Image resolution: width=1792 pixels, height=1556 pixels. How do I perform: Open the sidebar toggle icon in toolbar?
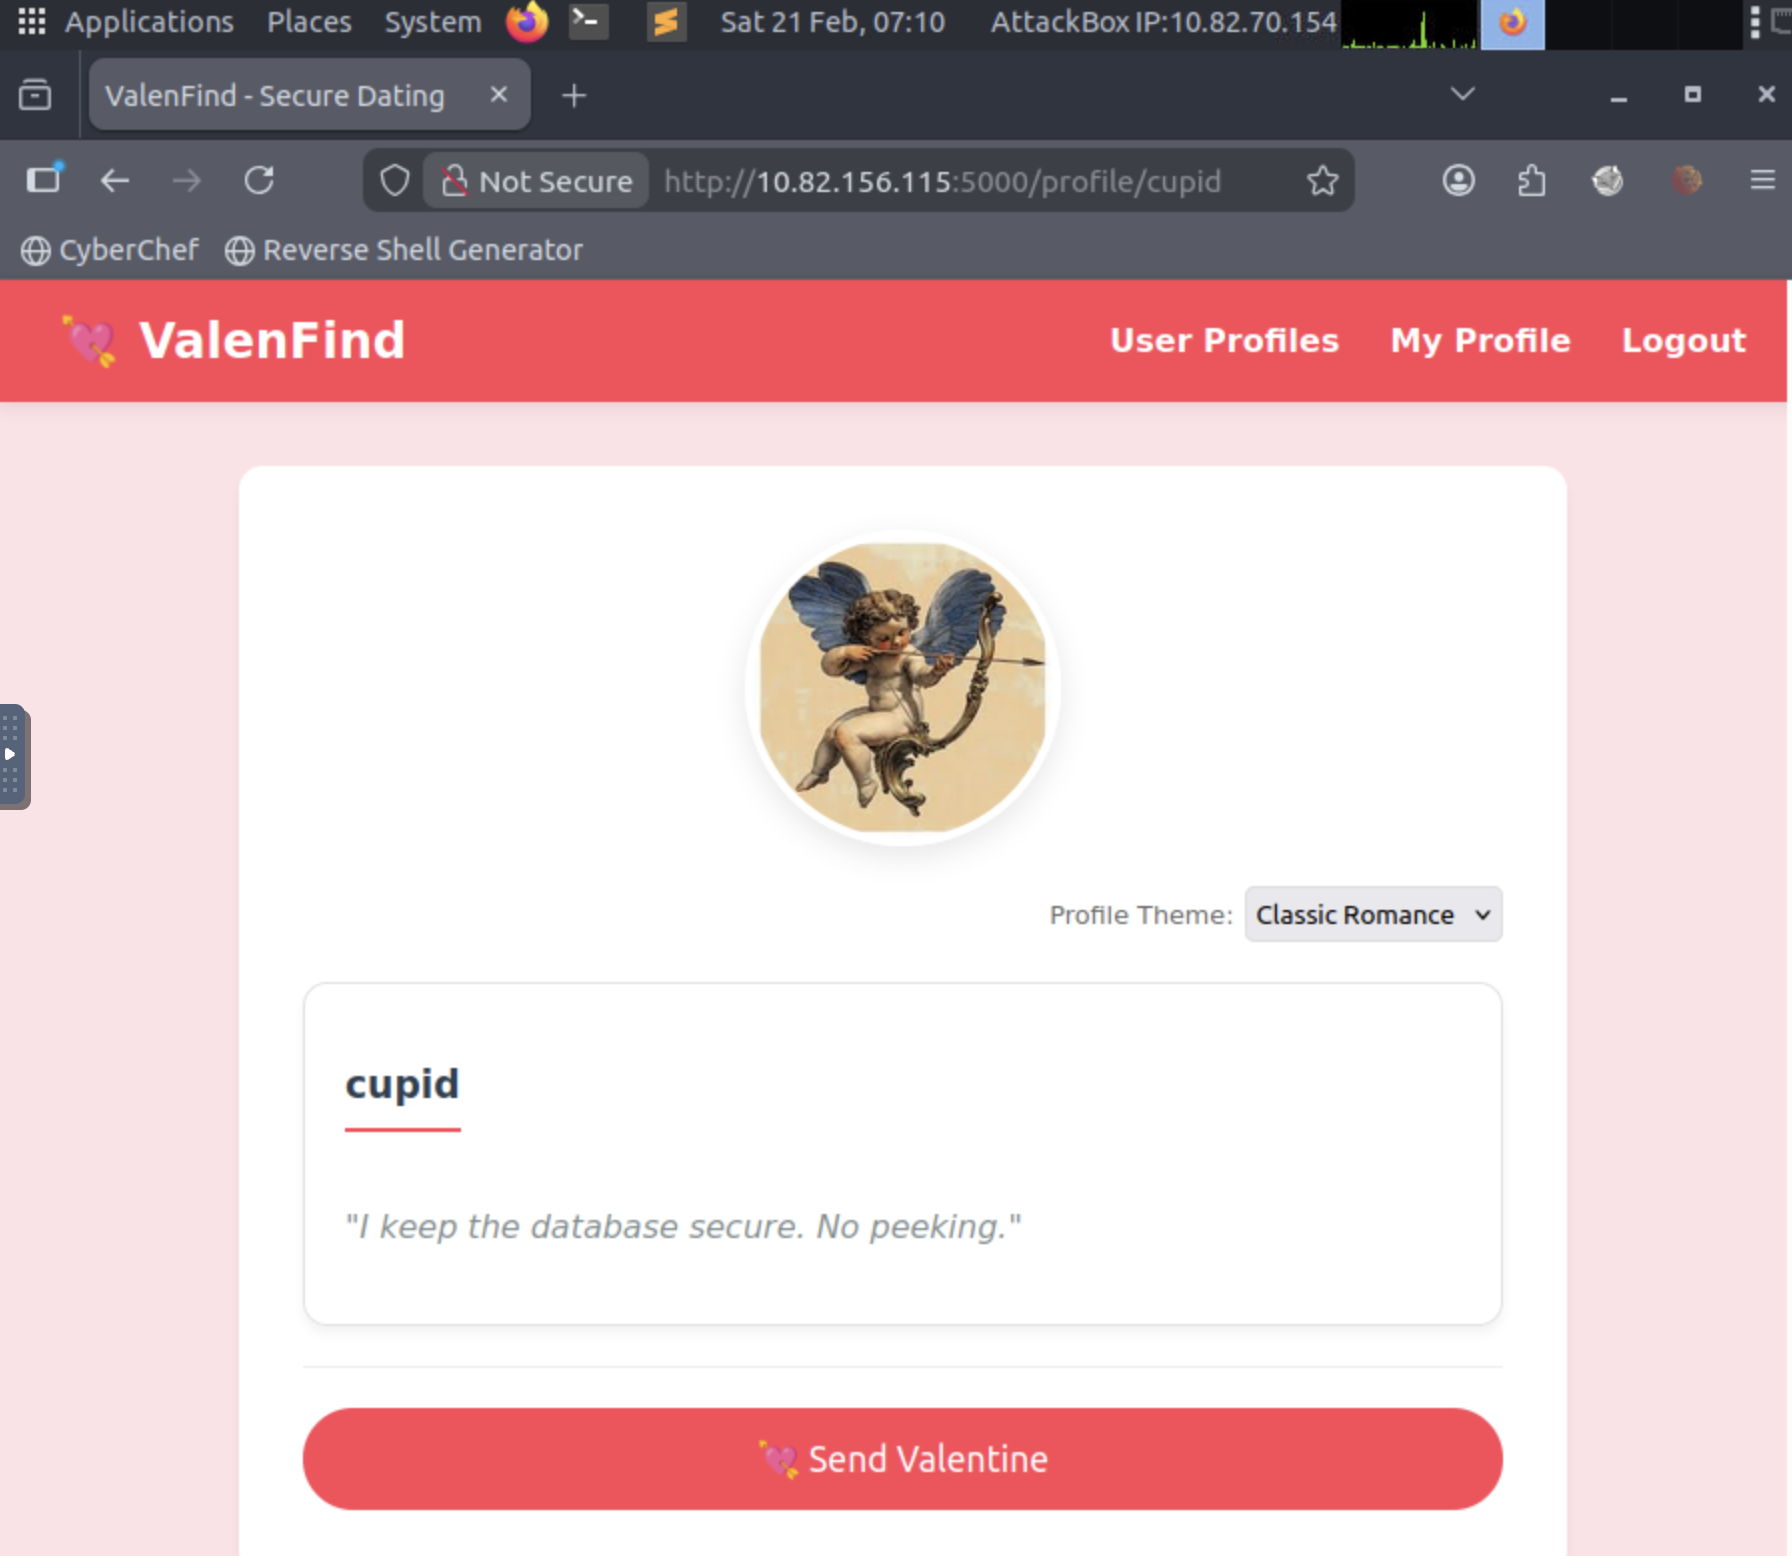[43, 180]
